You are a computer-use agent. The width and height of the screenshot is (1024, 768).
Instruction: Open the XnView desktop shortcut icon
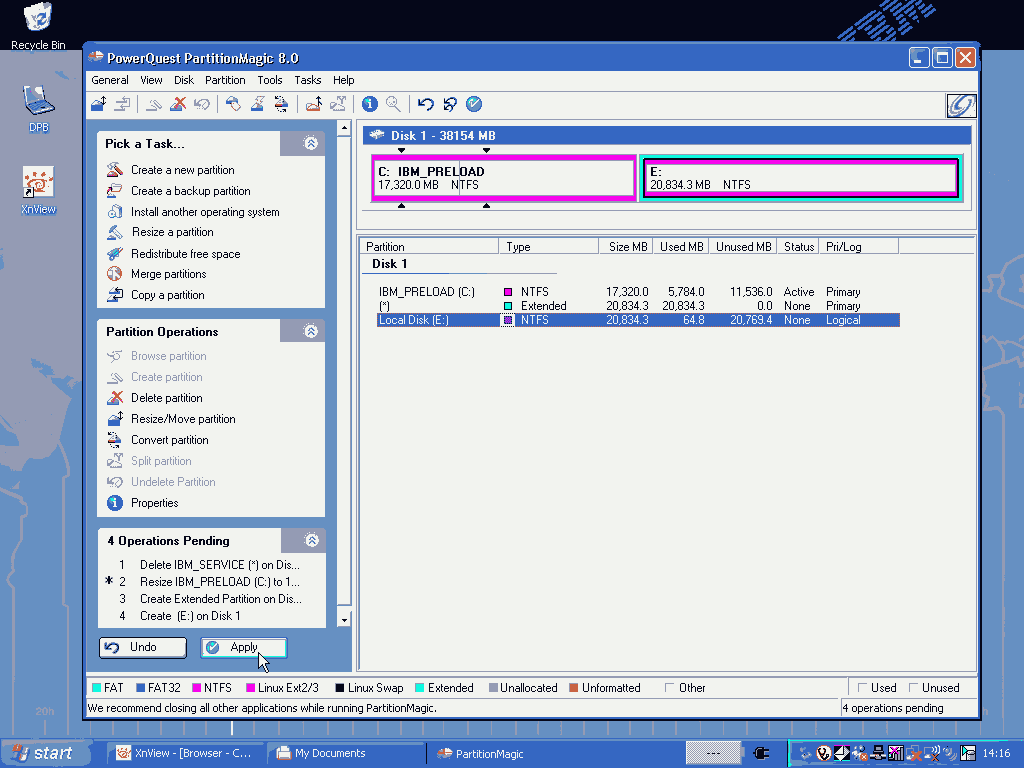point(38,184)
